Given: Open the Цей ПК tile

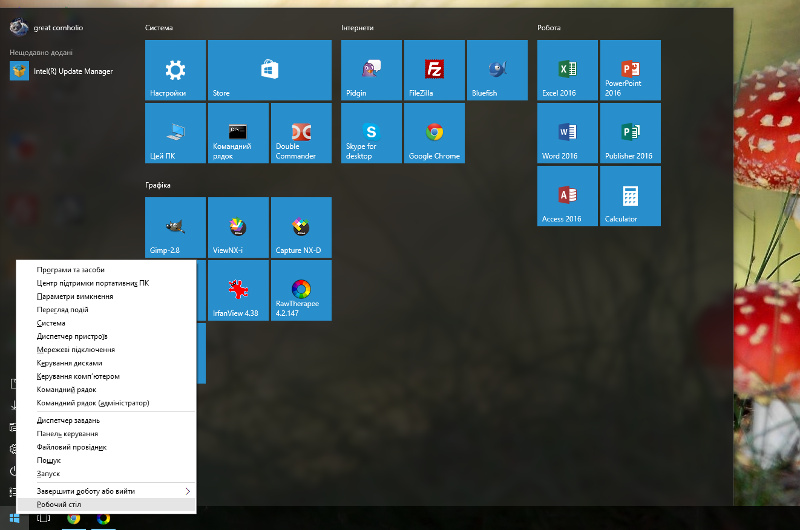Looking at the screenshot, I should pyautogui.click(x=176, y=133).
